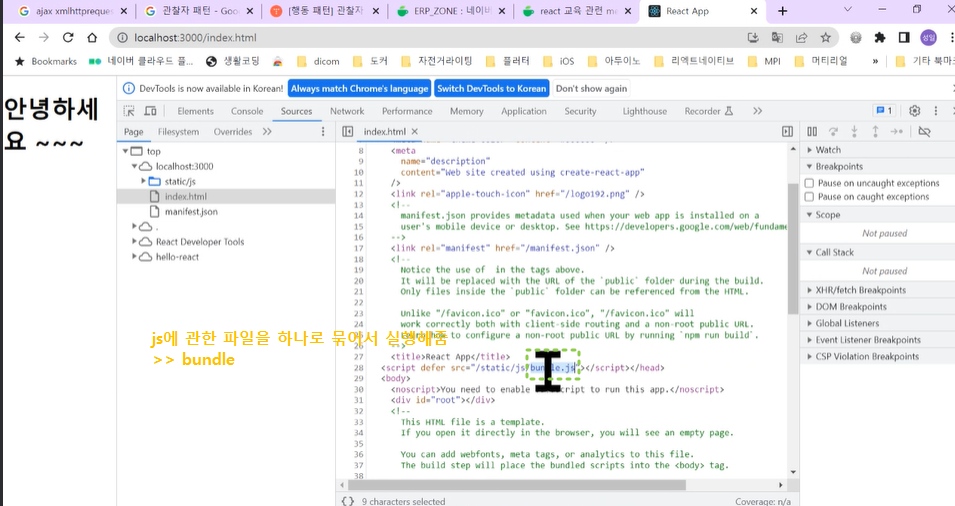Image resolution: width=955 pixels, height=506 pixels.
Task: Click the debugger step icon
Action: click(897, 132)
